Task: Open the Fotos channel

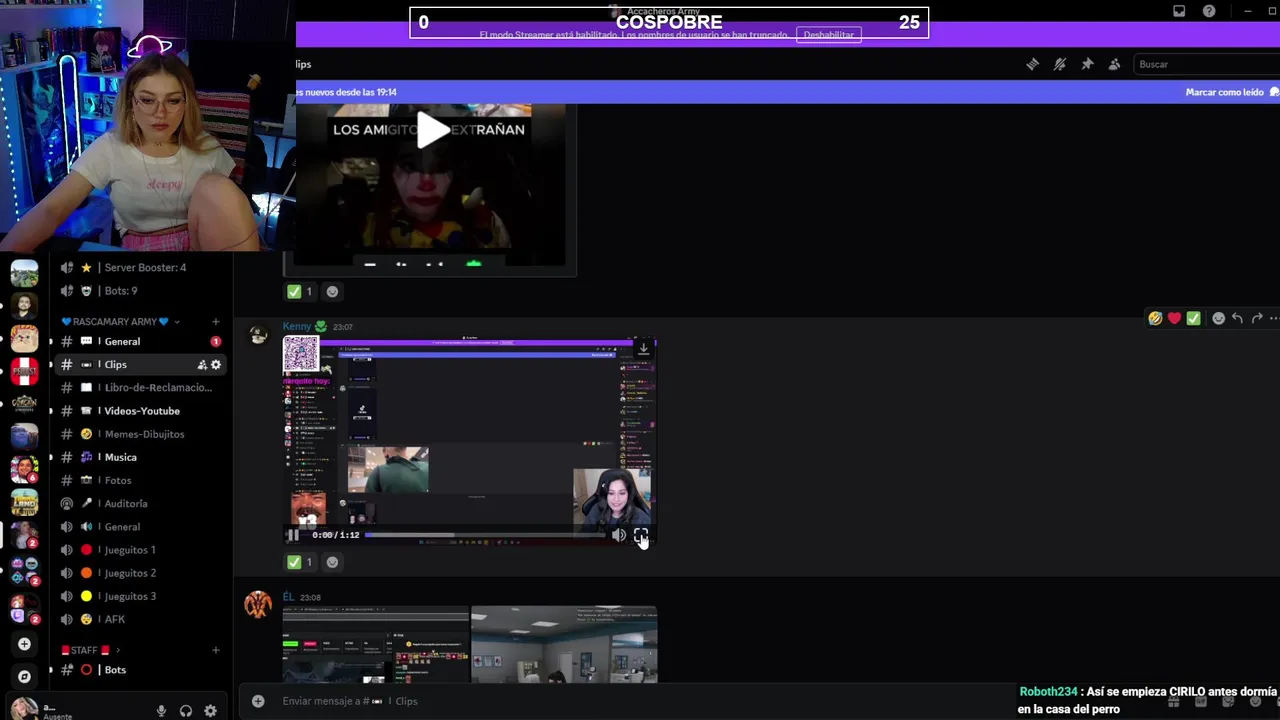Action: coord(140,480)
